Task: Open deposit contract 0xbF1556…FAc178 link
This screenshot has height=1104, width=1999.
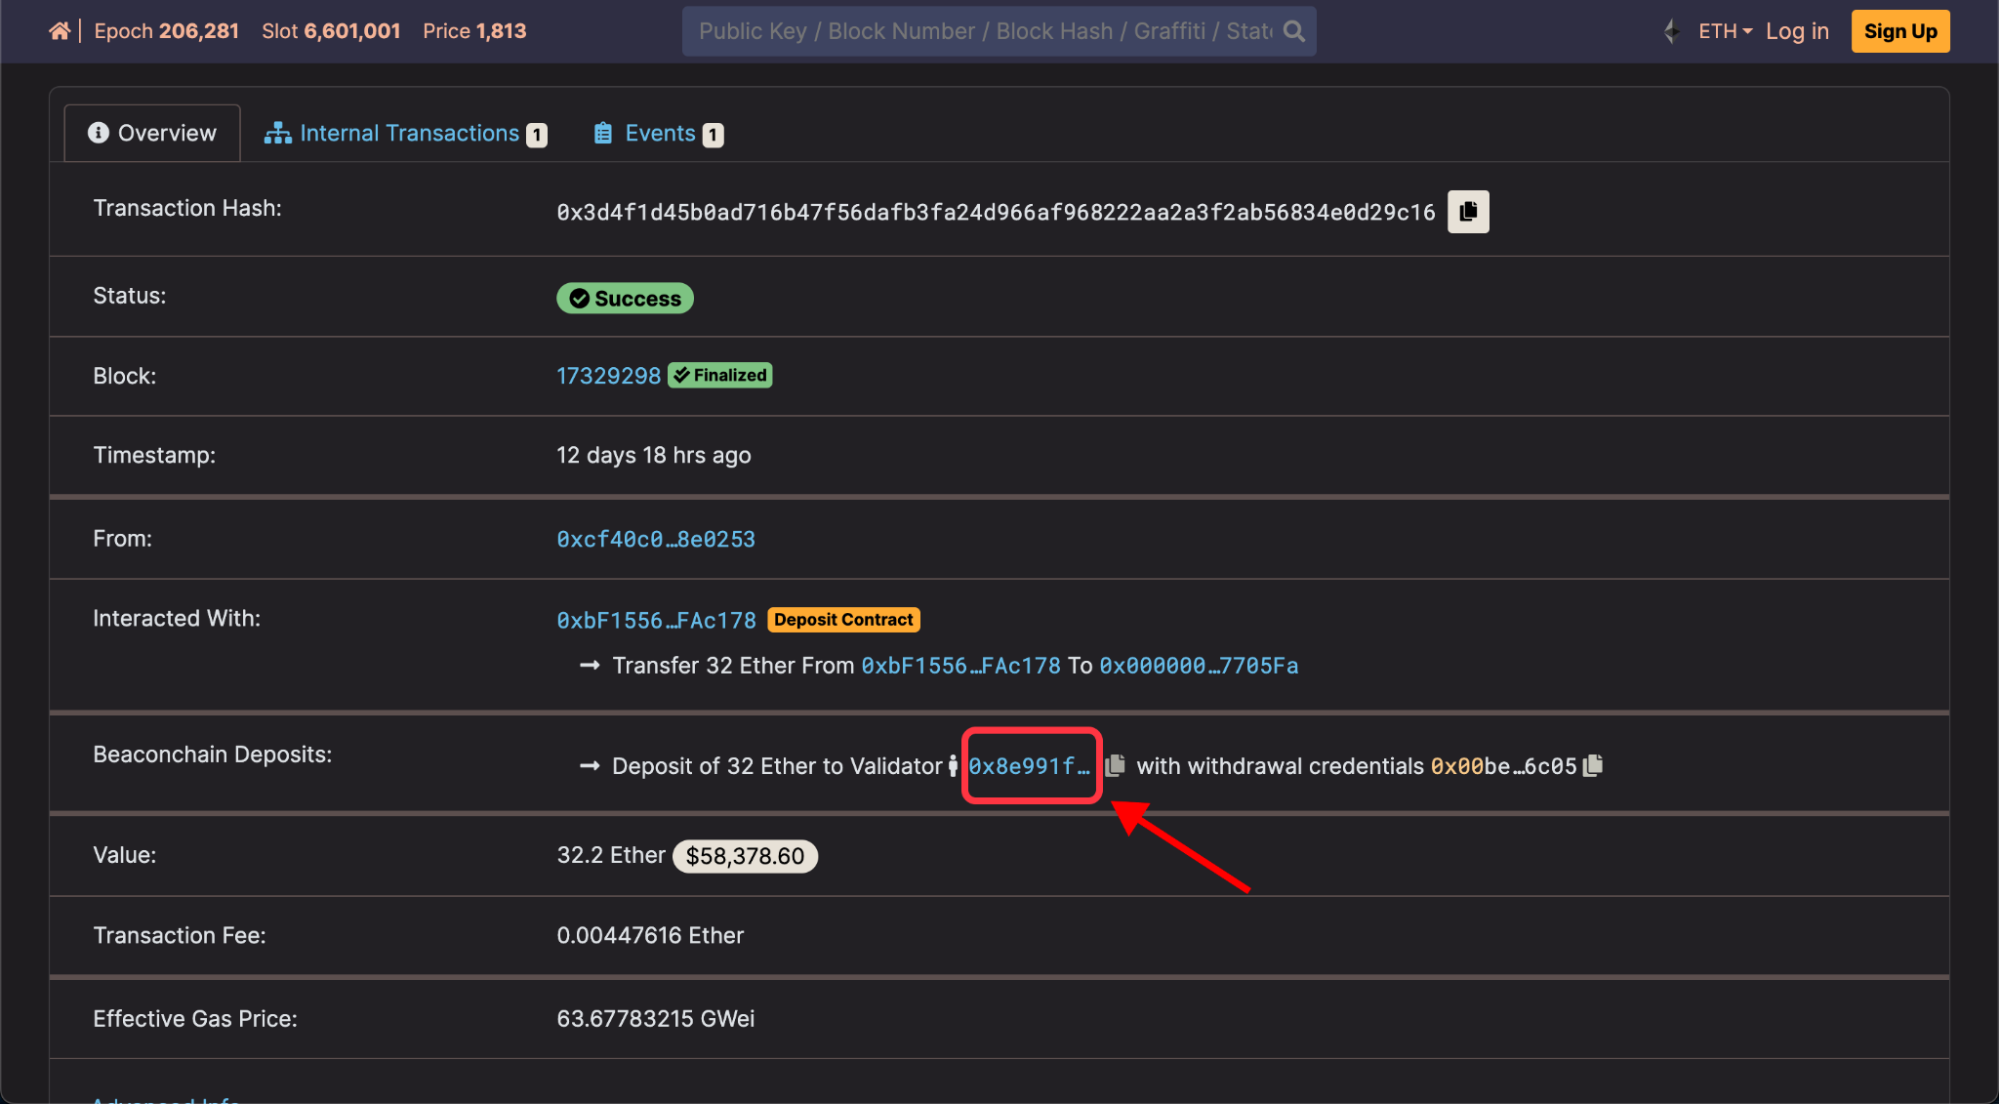Action: [x=656, y=620]
